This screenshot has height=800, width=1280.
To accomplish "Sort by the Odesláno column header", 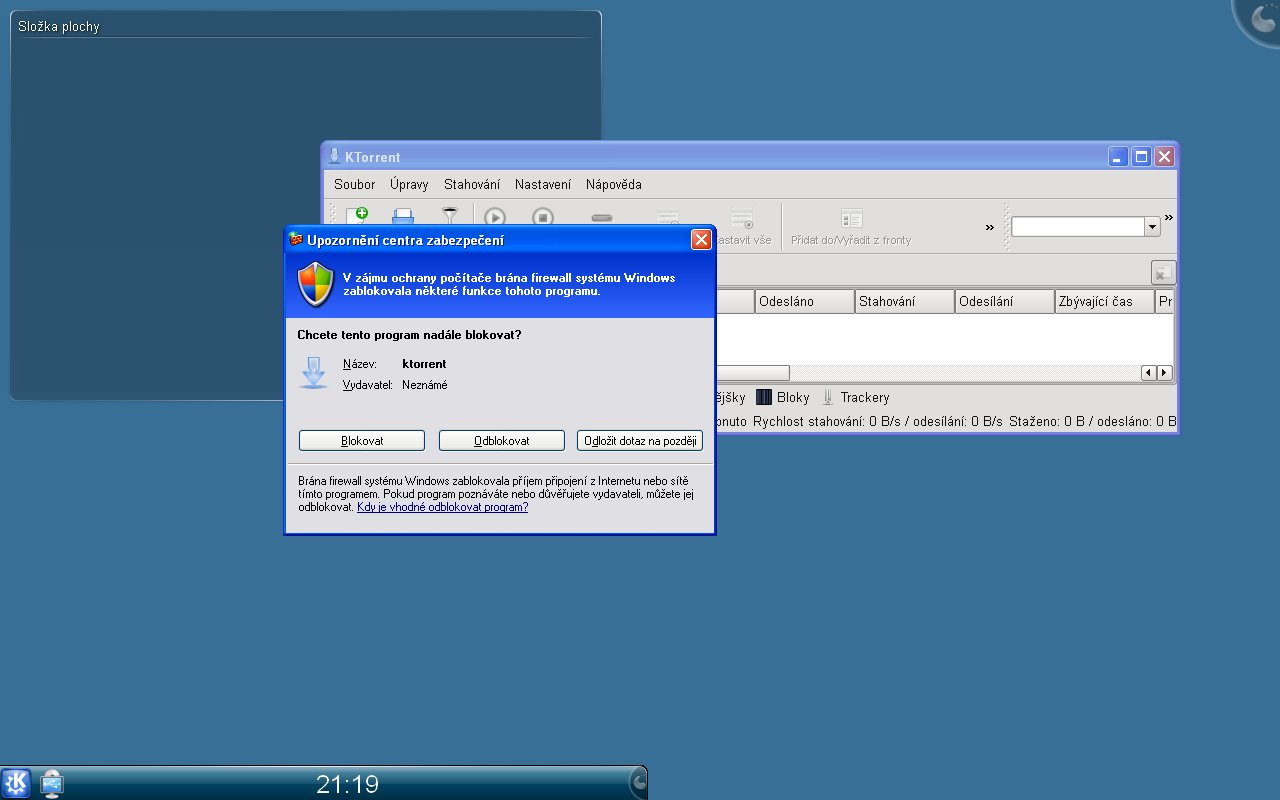I will coord(805,301).
